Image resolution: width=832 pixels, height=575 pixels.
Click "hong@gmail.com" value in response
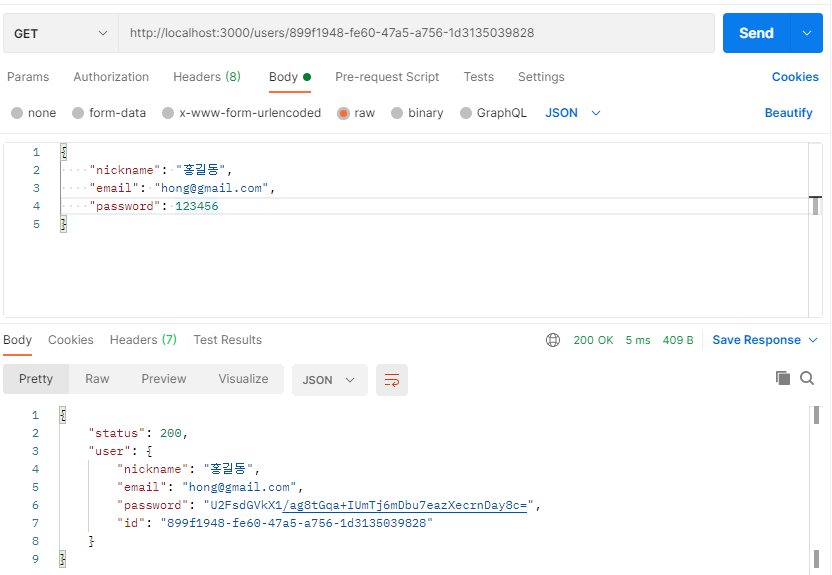coord(239,487)
